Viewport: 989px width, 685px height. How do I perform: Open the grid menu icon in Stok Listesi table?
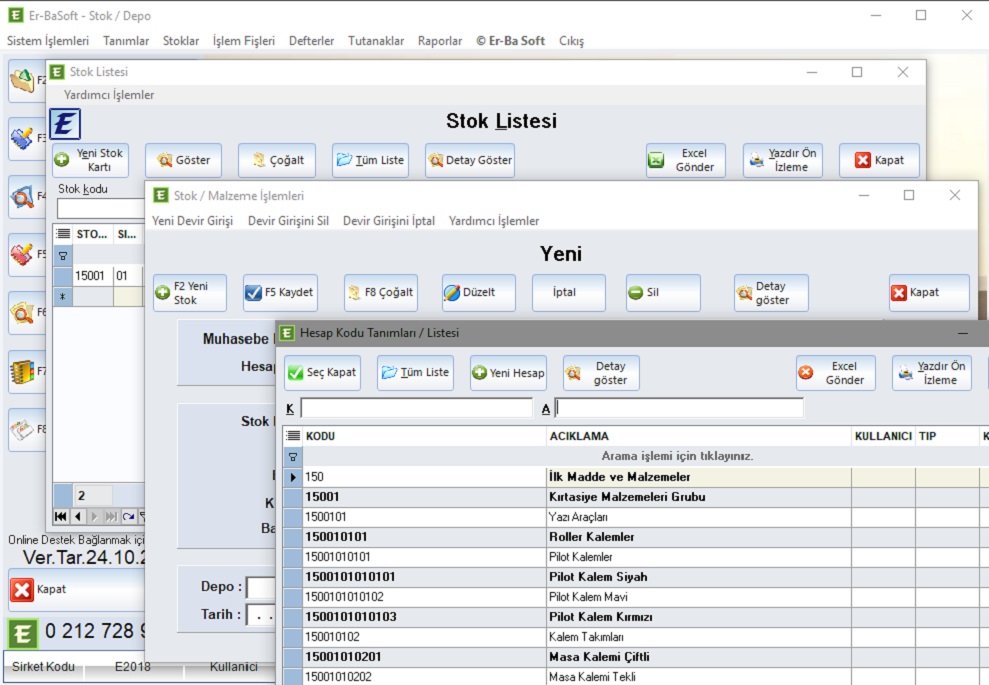(x=63, y=234)
